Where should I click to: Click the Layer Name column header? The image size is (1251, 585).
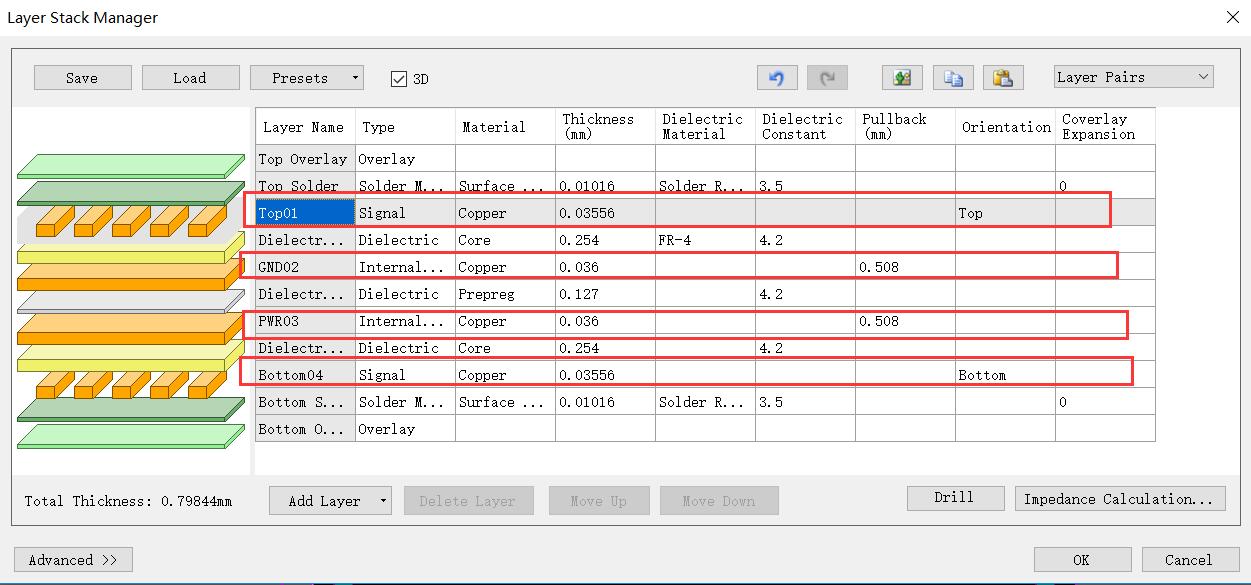point(305,127)
